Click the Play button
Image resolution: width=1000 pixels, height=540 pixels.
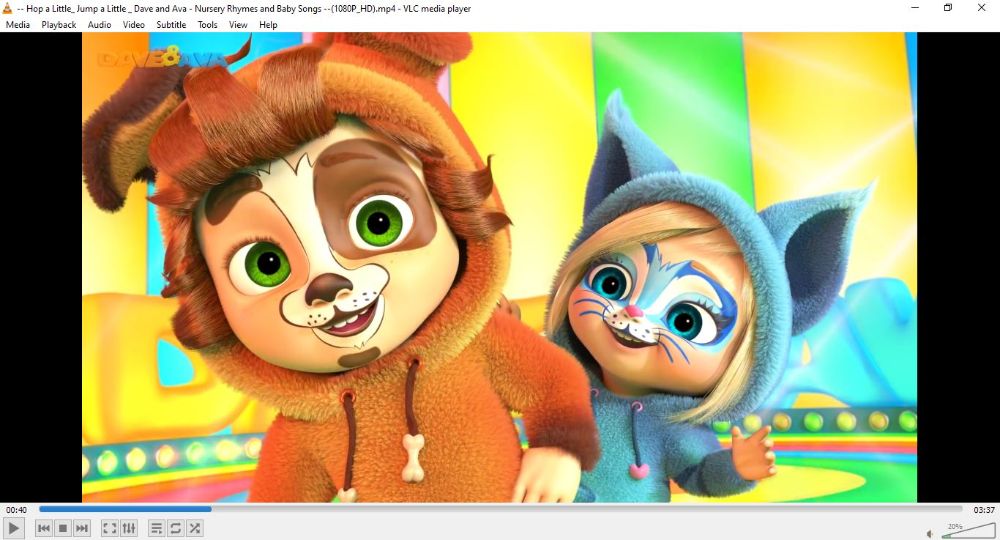[x=13, y=528]
